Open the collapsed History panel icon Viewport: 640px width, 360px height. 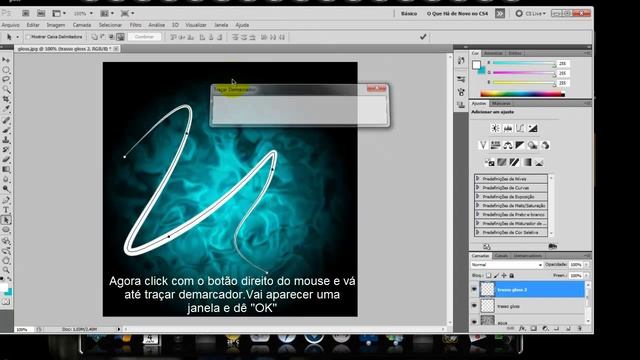461,61
